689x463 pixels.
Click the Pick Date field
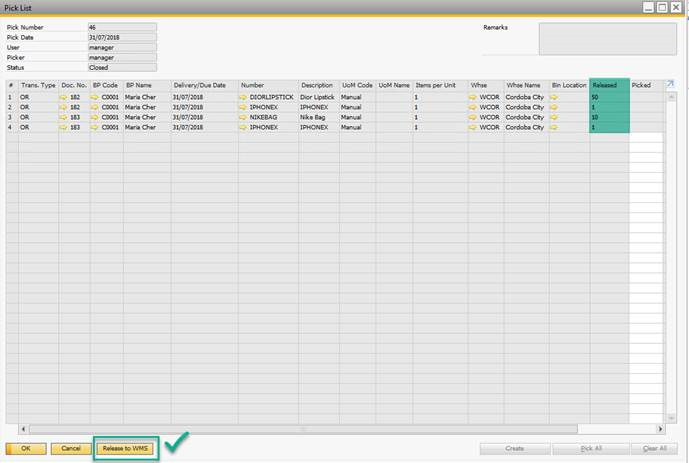pyautogui.click(x=121, y=37)
